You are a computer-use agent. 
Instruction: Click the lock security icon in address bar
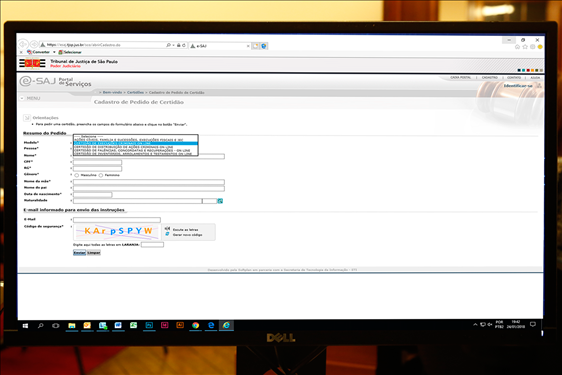(178, 45)
